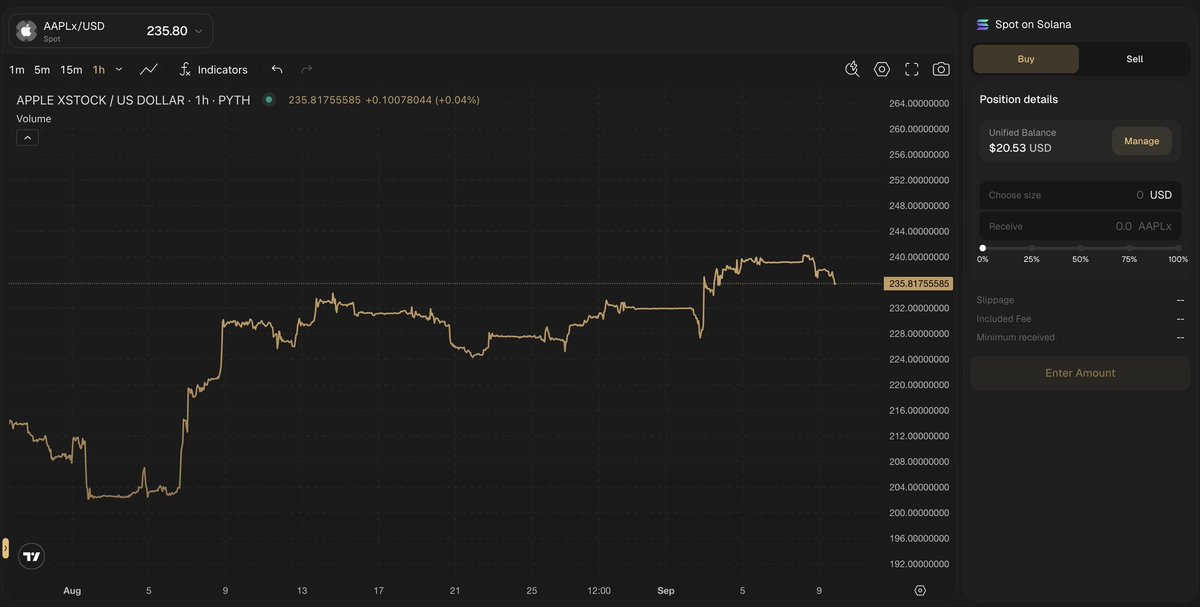The width and height of the screenshot is (1200, 607).
Task: Open the time axis settings gear
Action: click(920, 591)
